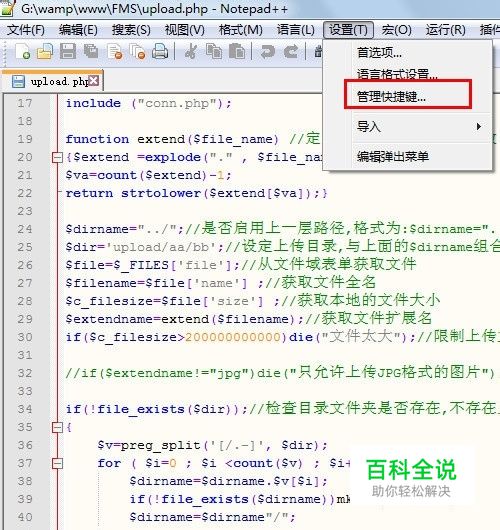Open the 运行(R) menu
This screenshot has width=500, height=530.
click(446, 30)
